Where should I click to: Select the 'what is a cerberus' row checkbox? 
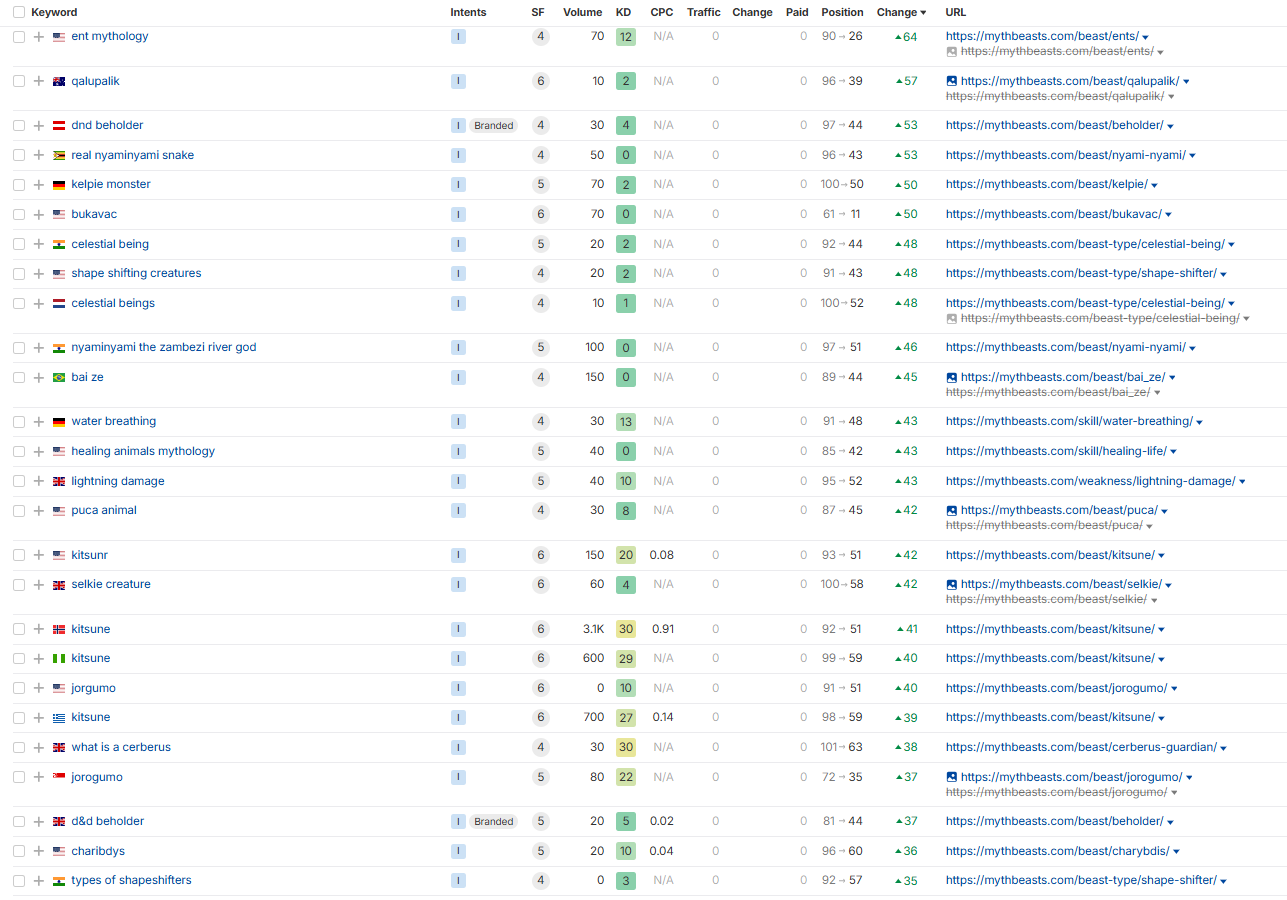tap(19, 748)
